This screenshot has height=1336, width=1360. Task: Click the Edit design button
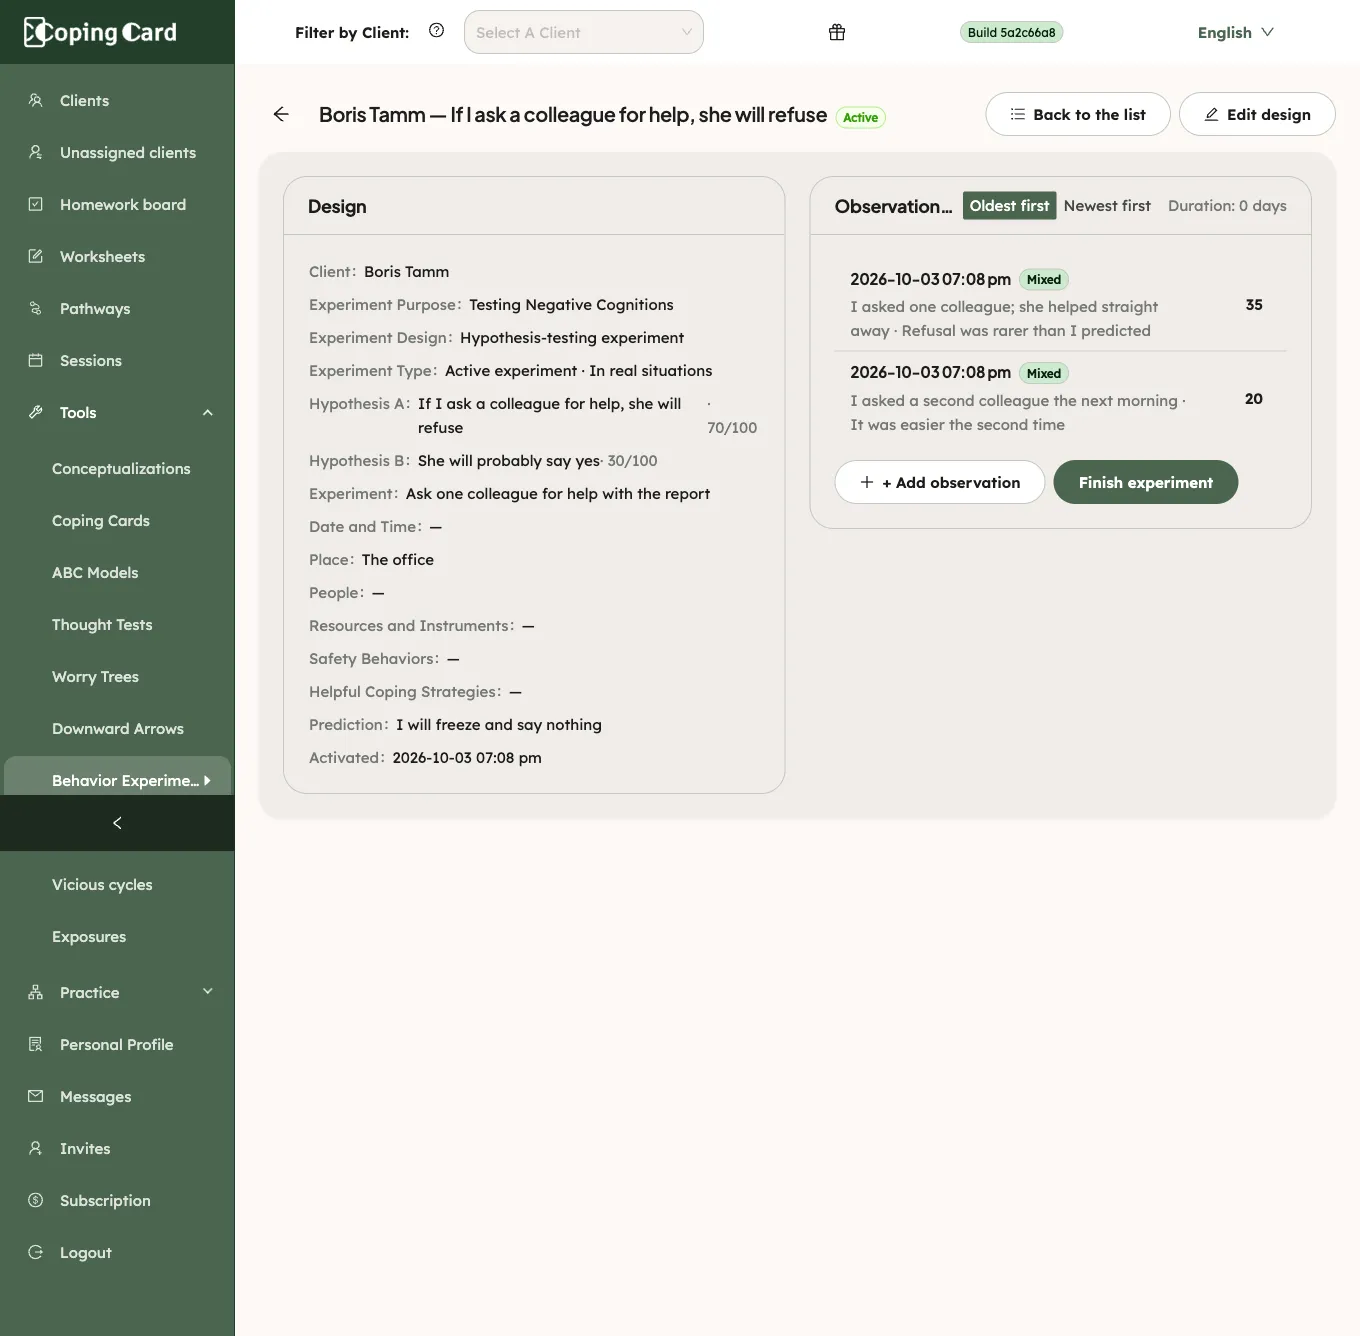pyautogui.click(x=1257, y=114)
